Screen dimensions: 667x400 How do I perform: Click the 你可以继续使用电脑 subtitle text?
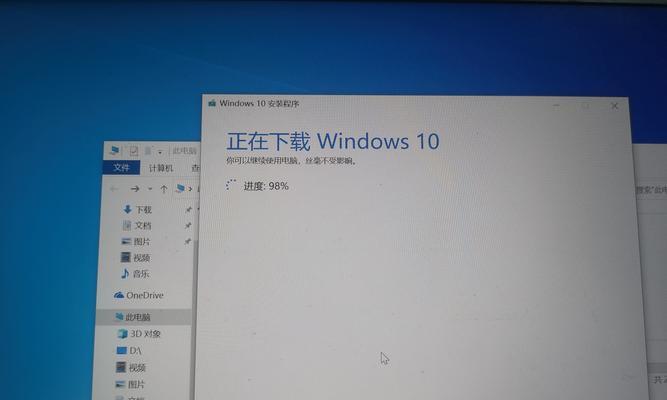291,161
